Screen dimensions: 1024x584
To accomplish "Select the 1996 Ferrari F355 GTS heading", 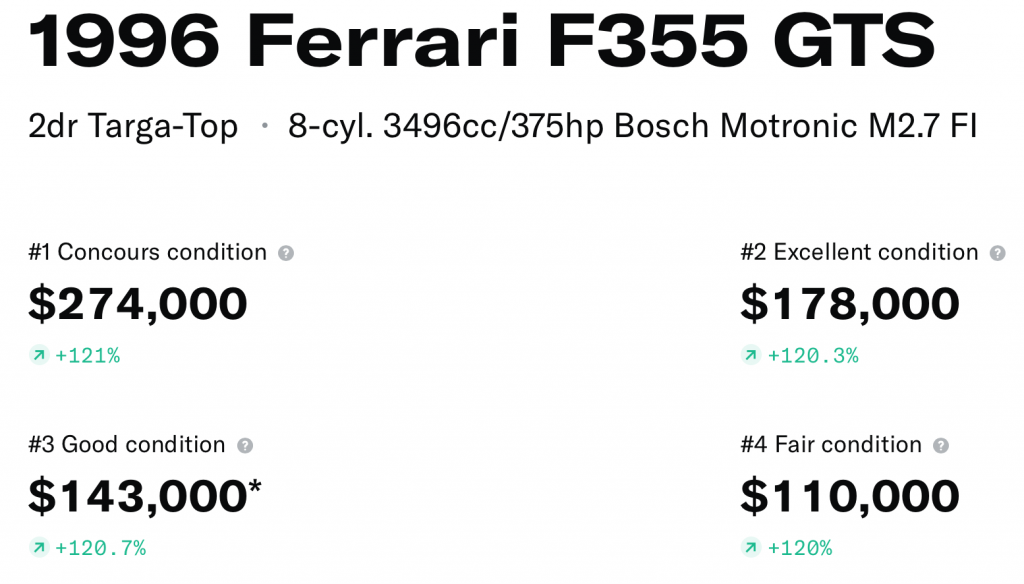I will coord(481,40).
